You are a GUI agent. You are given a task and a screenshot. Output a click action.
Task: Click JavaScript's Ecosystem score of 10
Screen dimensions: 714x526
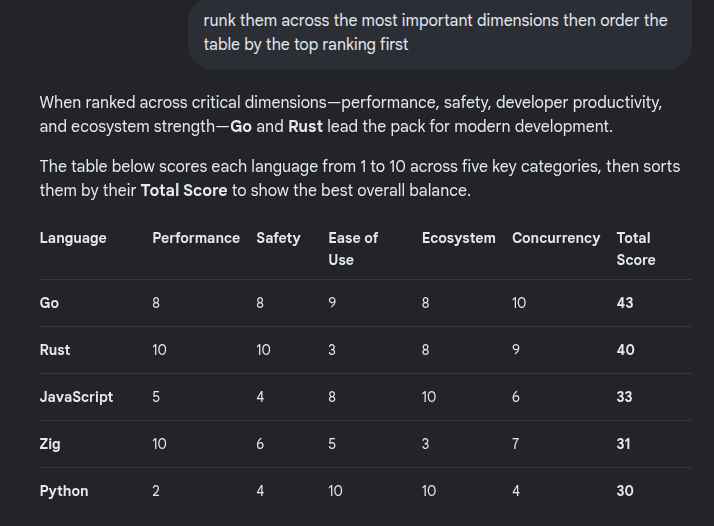[x=429, y=397]
